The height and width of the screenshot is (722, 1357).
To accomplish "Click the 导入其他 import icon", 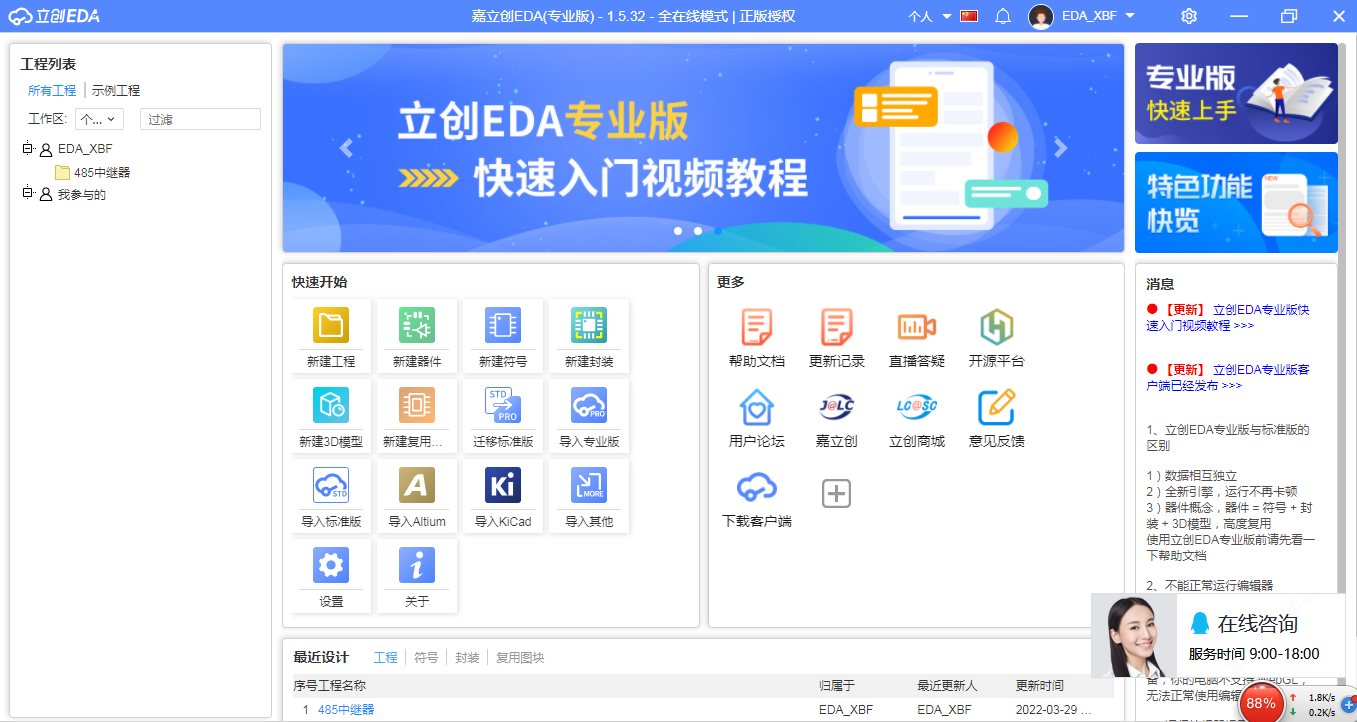I will tap(589, 486).
